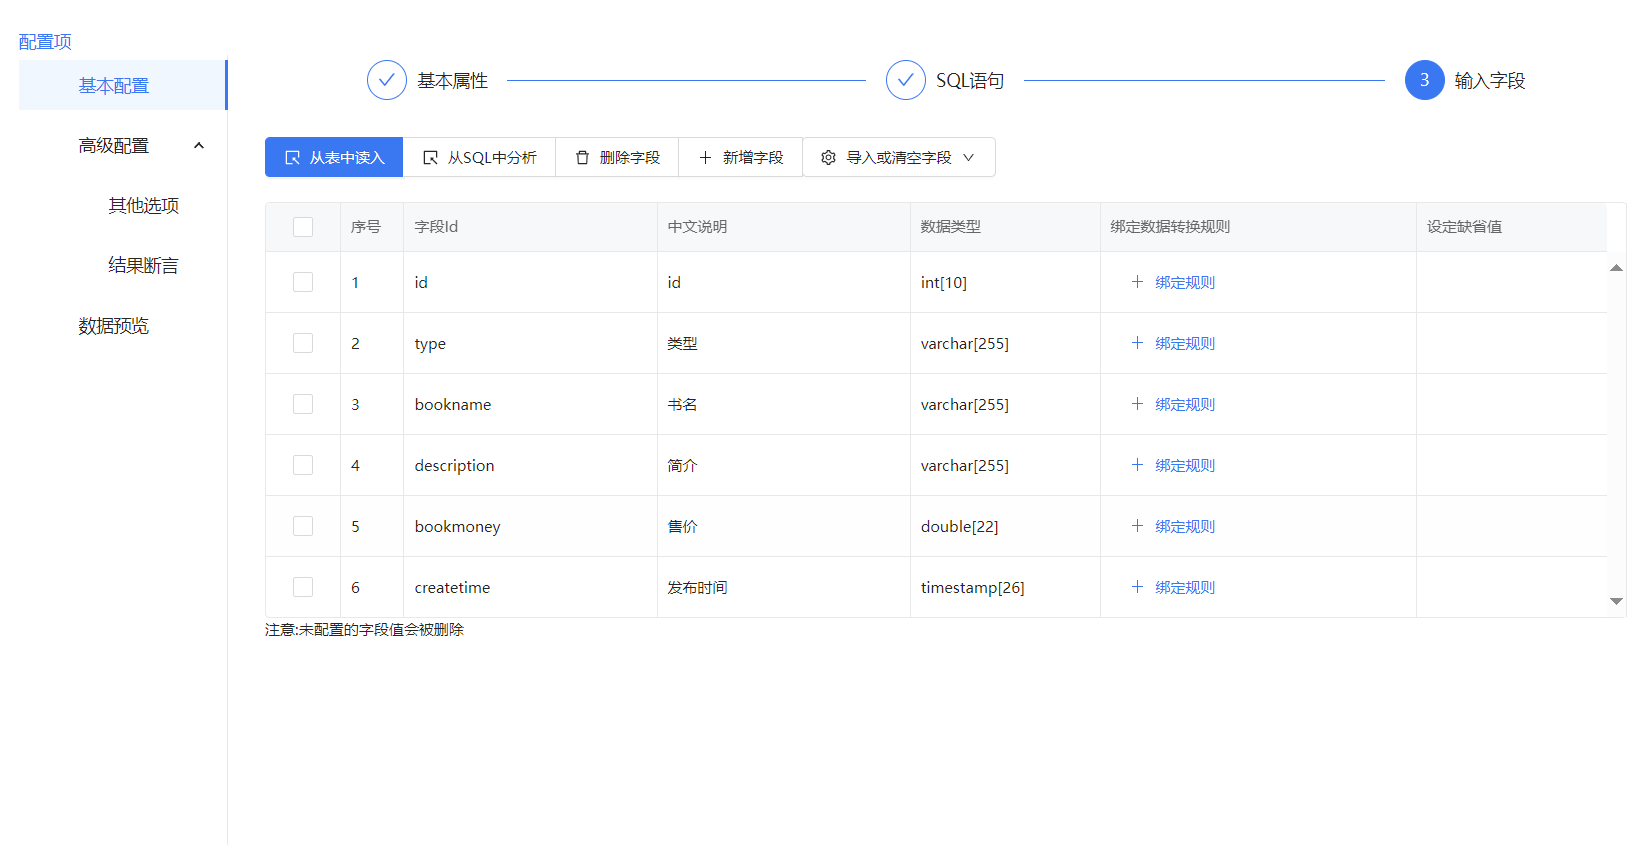Click the 删除字段 button

pos(617,157)
